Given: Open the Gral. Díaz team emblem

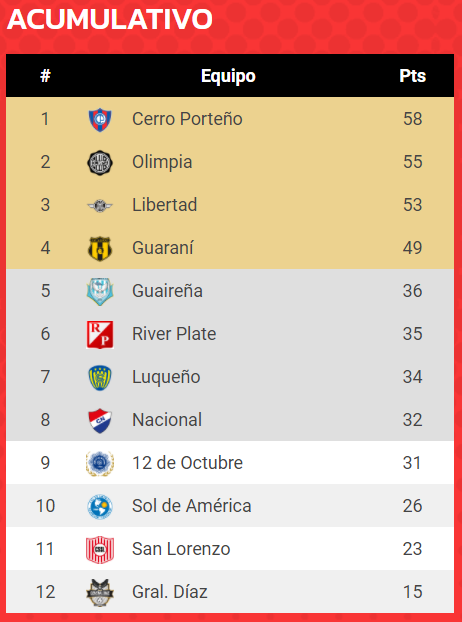Looking at the screenshot, I should 100,592.
